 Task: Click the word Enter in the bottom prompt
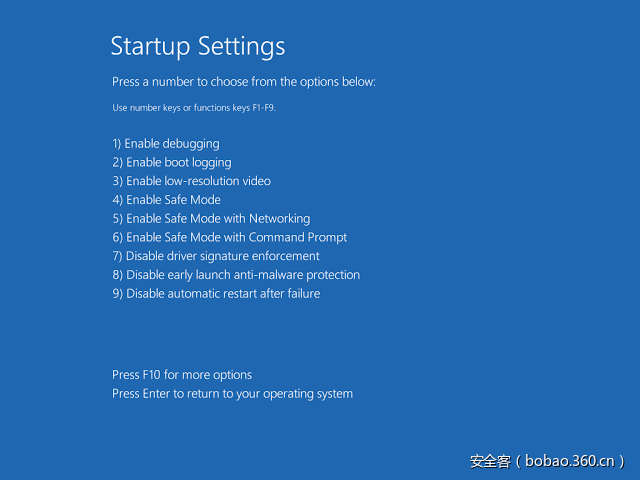[x=158, y=394]
